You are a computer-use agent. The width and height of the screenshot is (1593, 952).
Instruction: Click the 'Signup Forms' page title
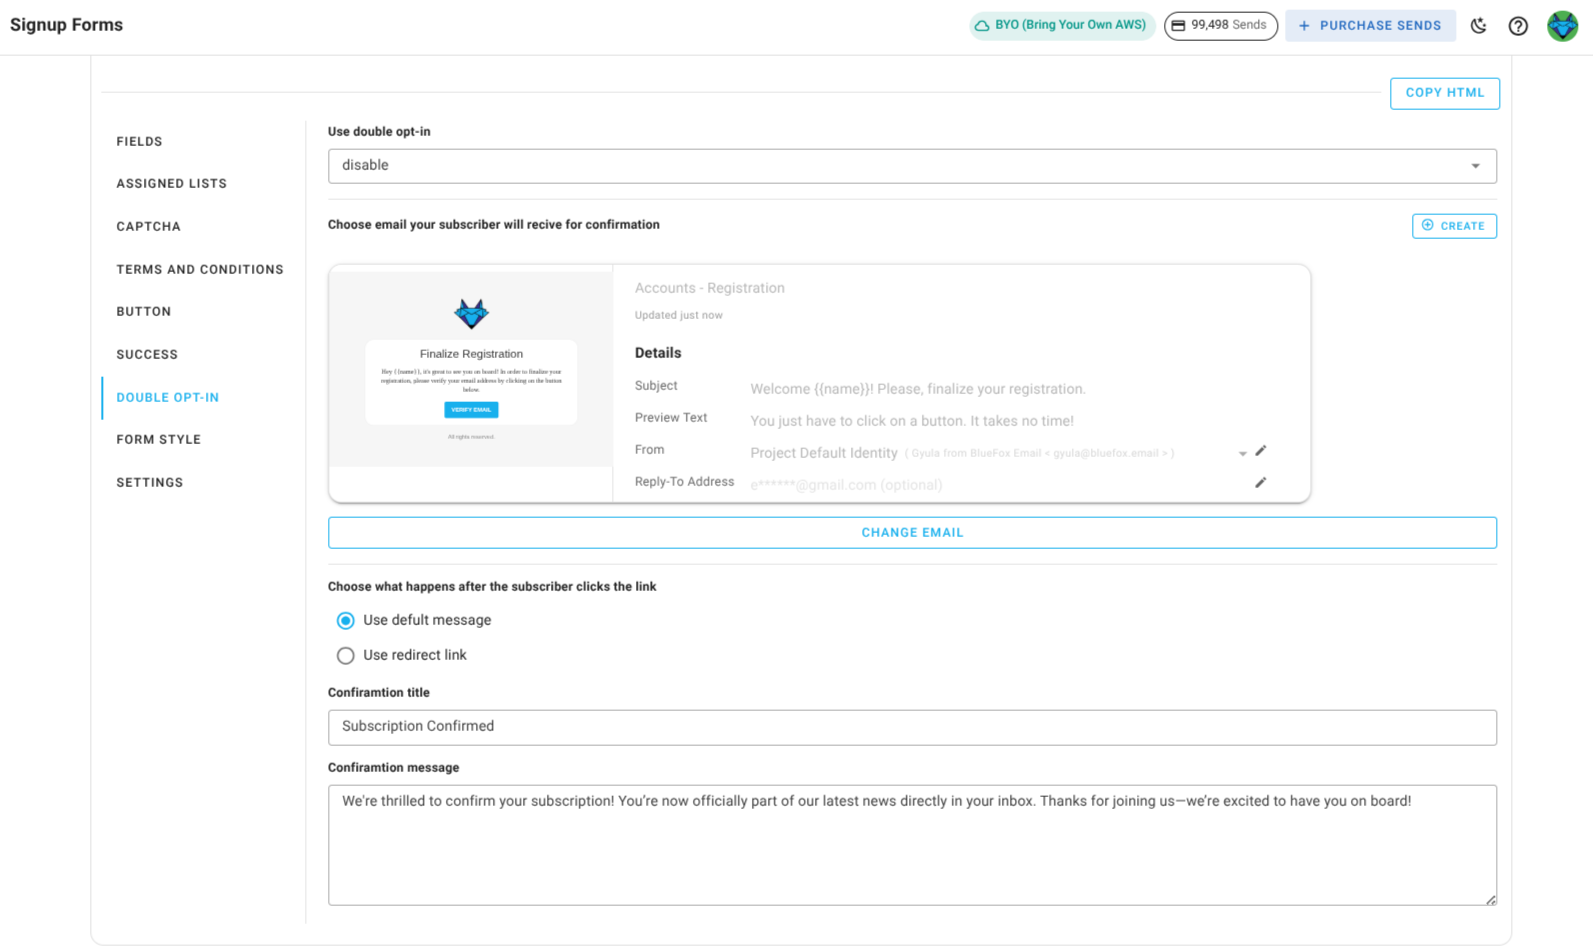[x=66, y=25]
